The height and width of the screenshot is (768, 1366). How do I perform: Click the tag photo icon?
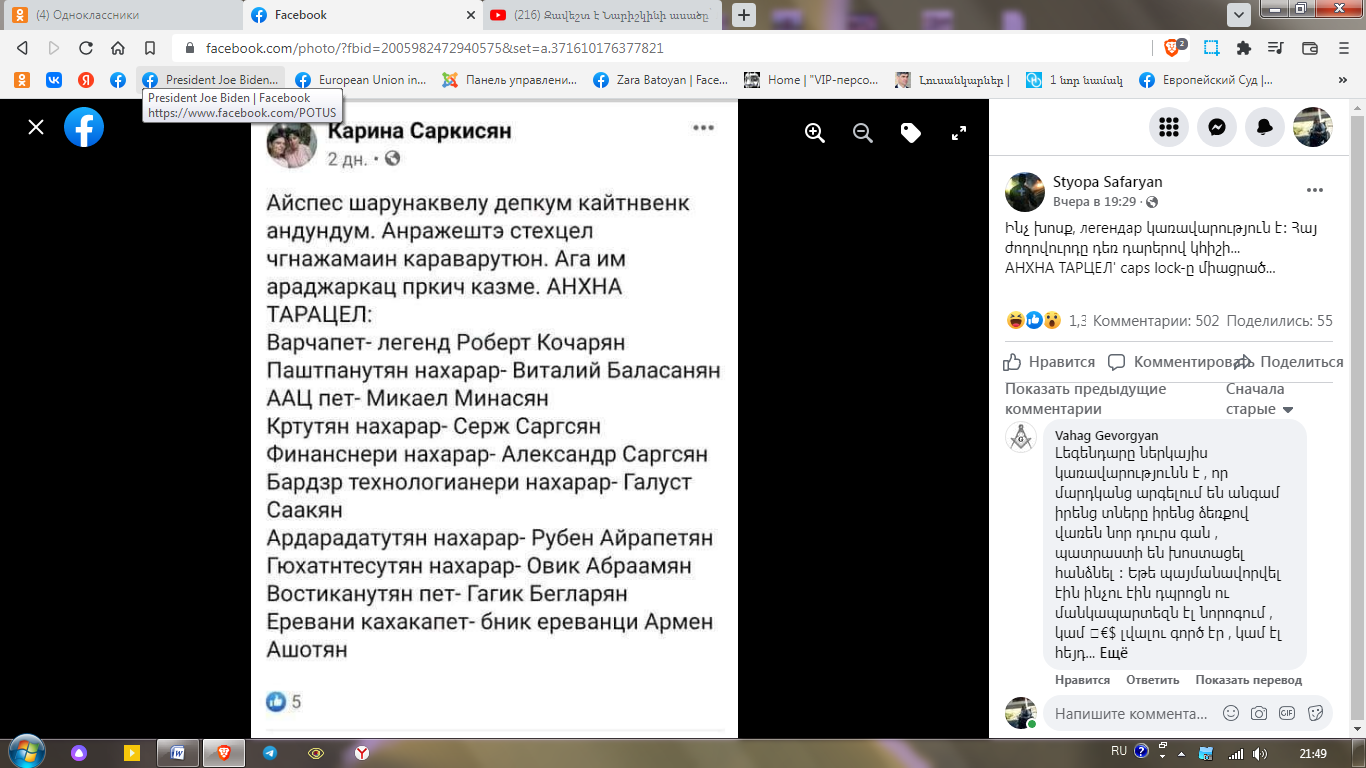(911, 133)
